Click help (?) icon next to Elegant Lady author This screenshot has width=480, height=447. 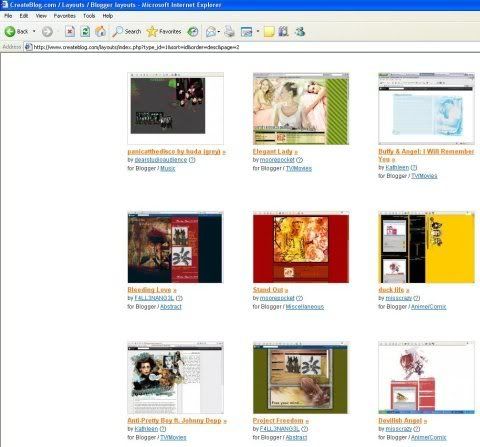(299, 160)
